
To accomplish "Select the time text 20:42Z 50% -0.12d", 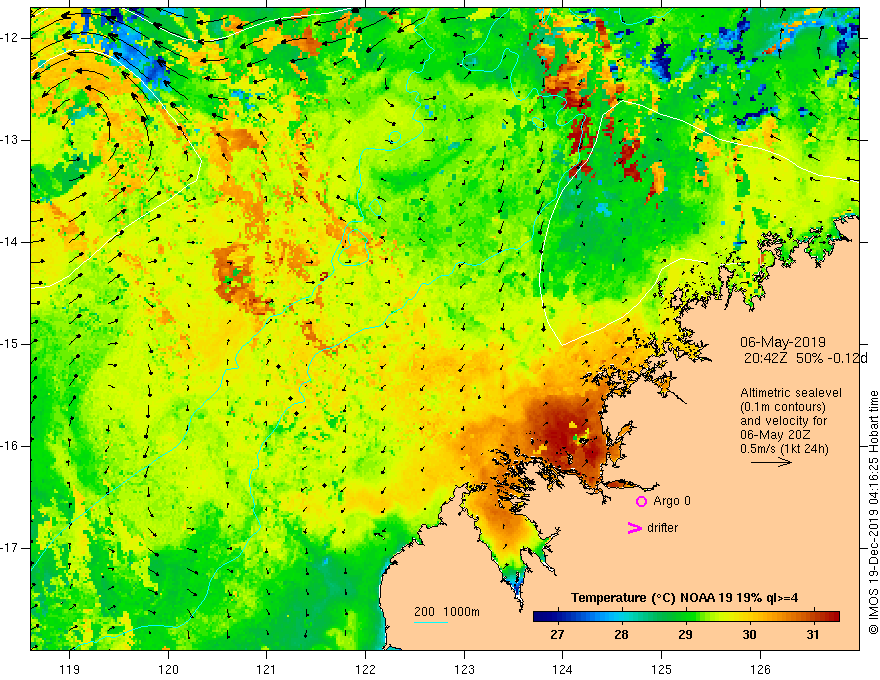I will [806, 358].
